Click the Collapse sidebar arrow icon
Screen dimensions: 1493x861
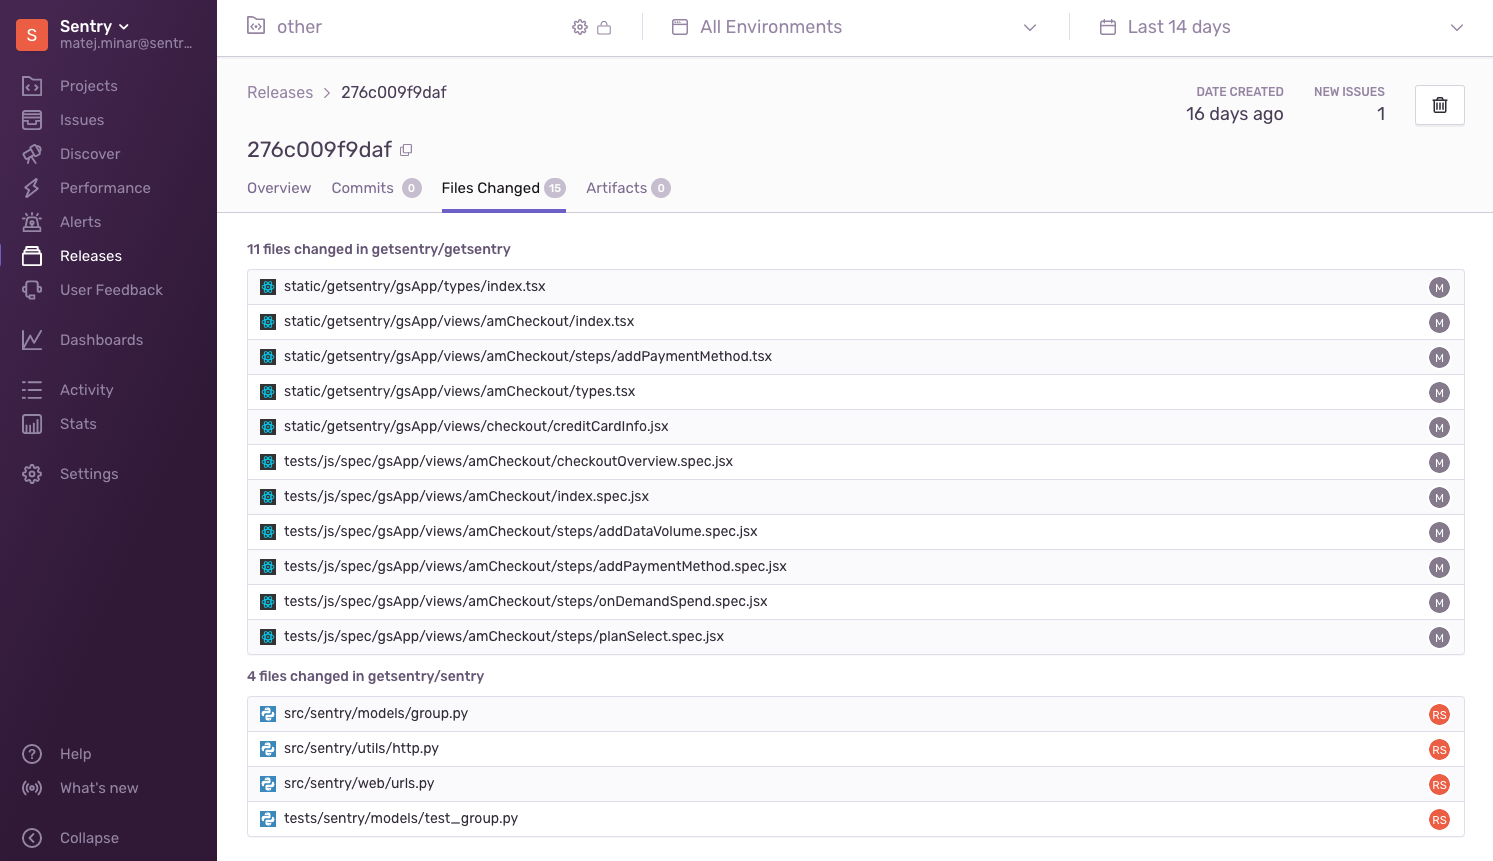click(x=32, y=838)
